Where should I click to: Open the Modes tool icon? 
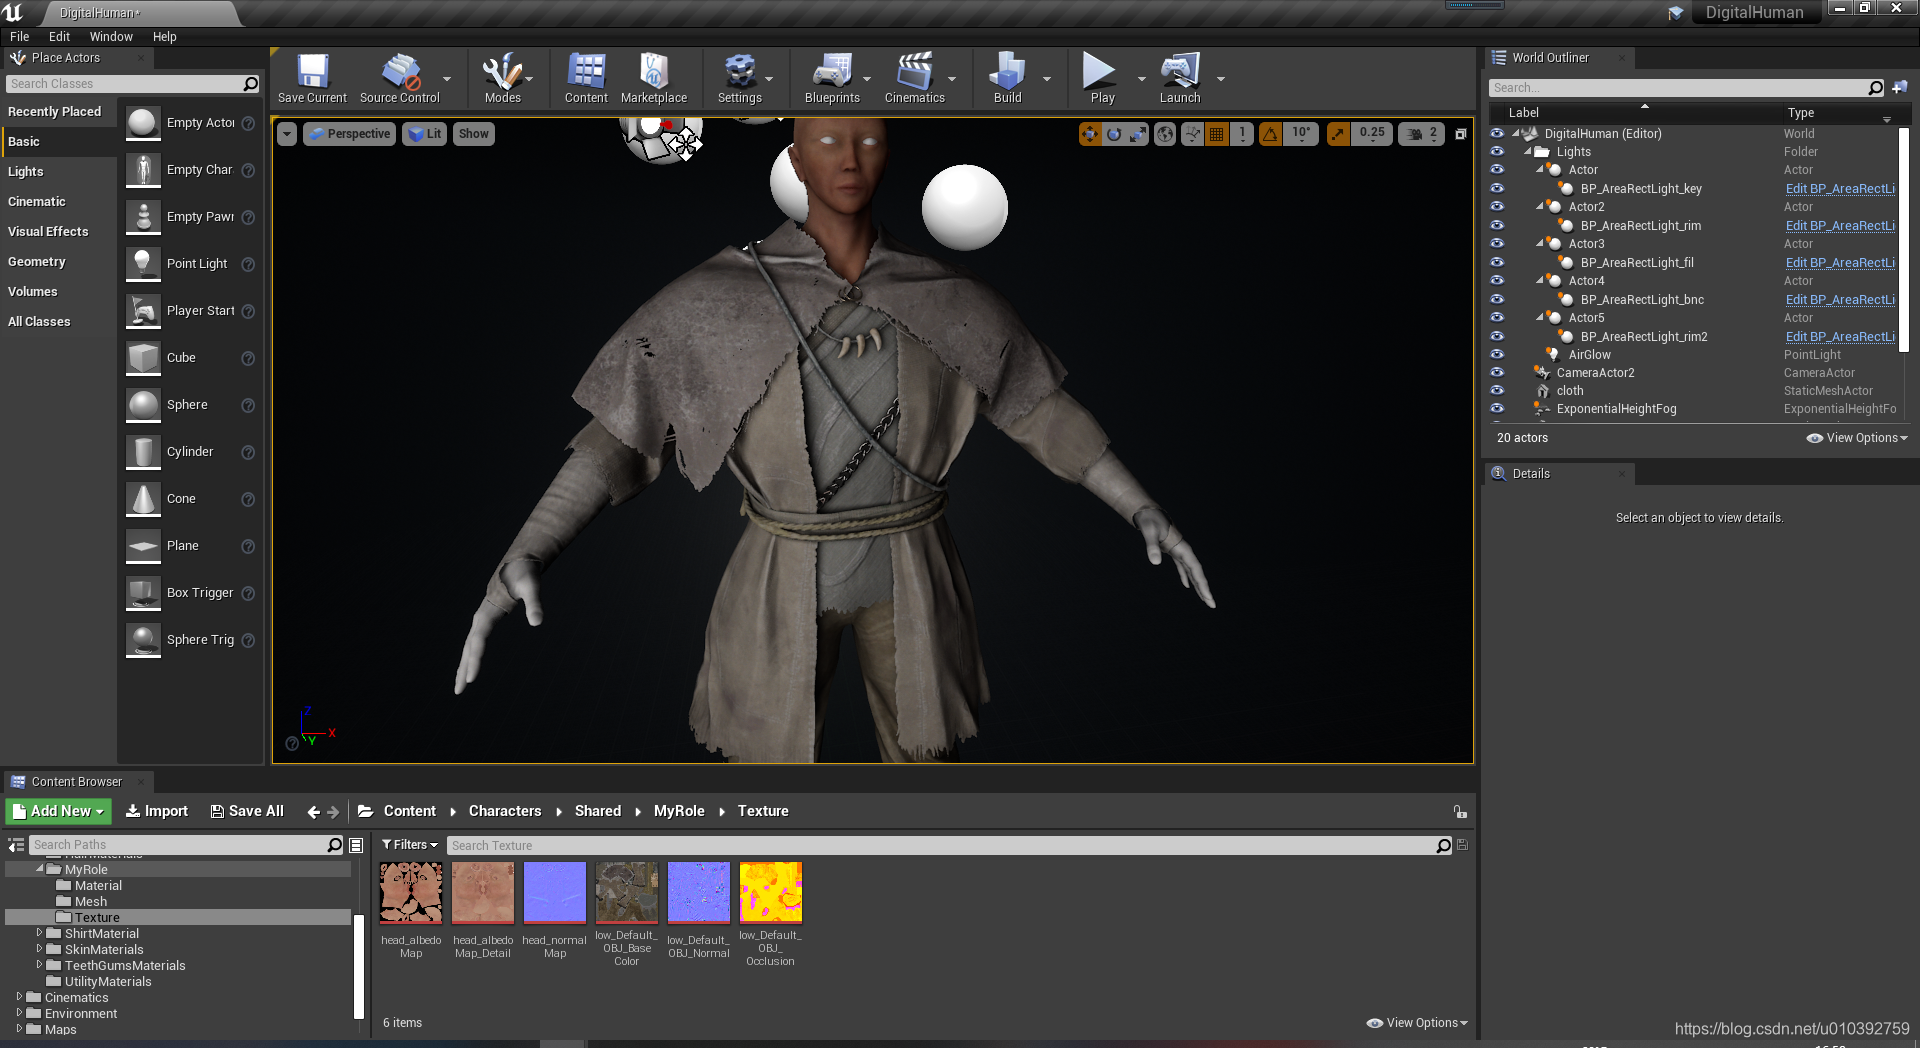tap(502, 72)
